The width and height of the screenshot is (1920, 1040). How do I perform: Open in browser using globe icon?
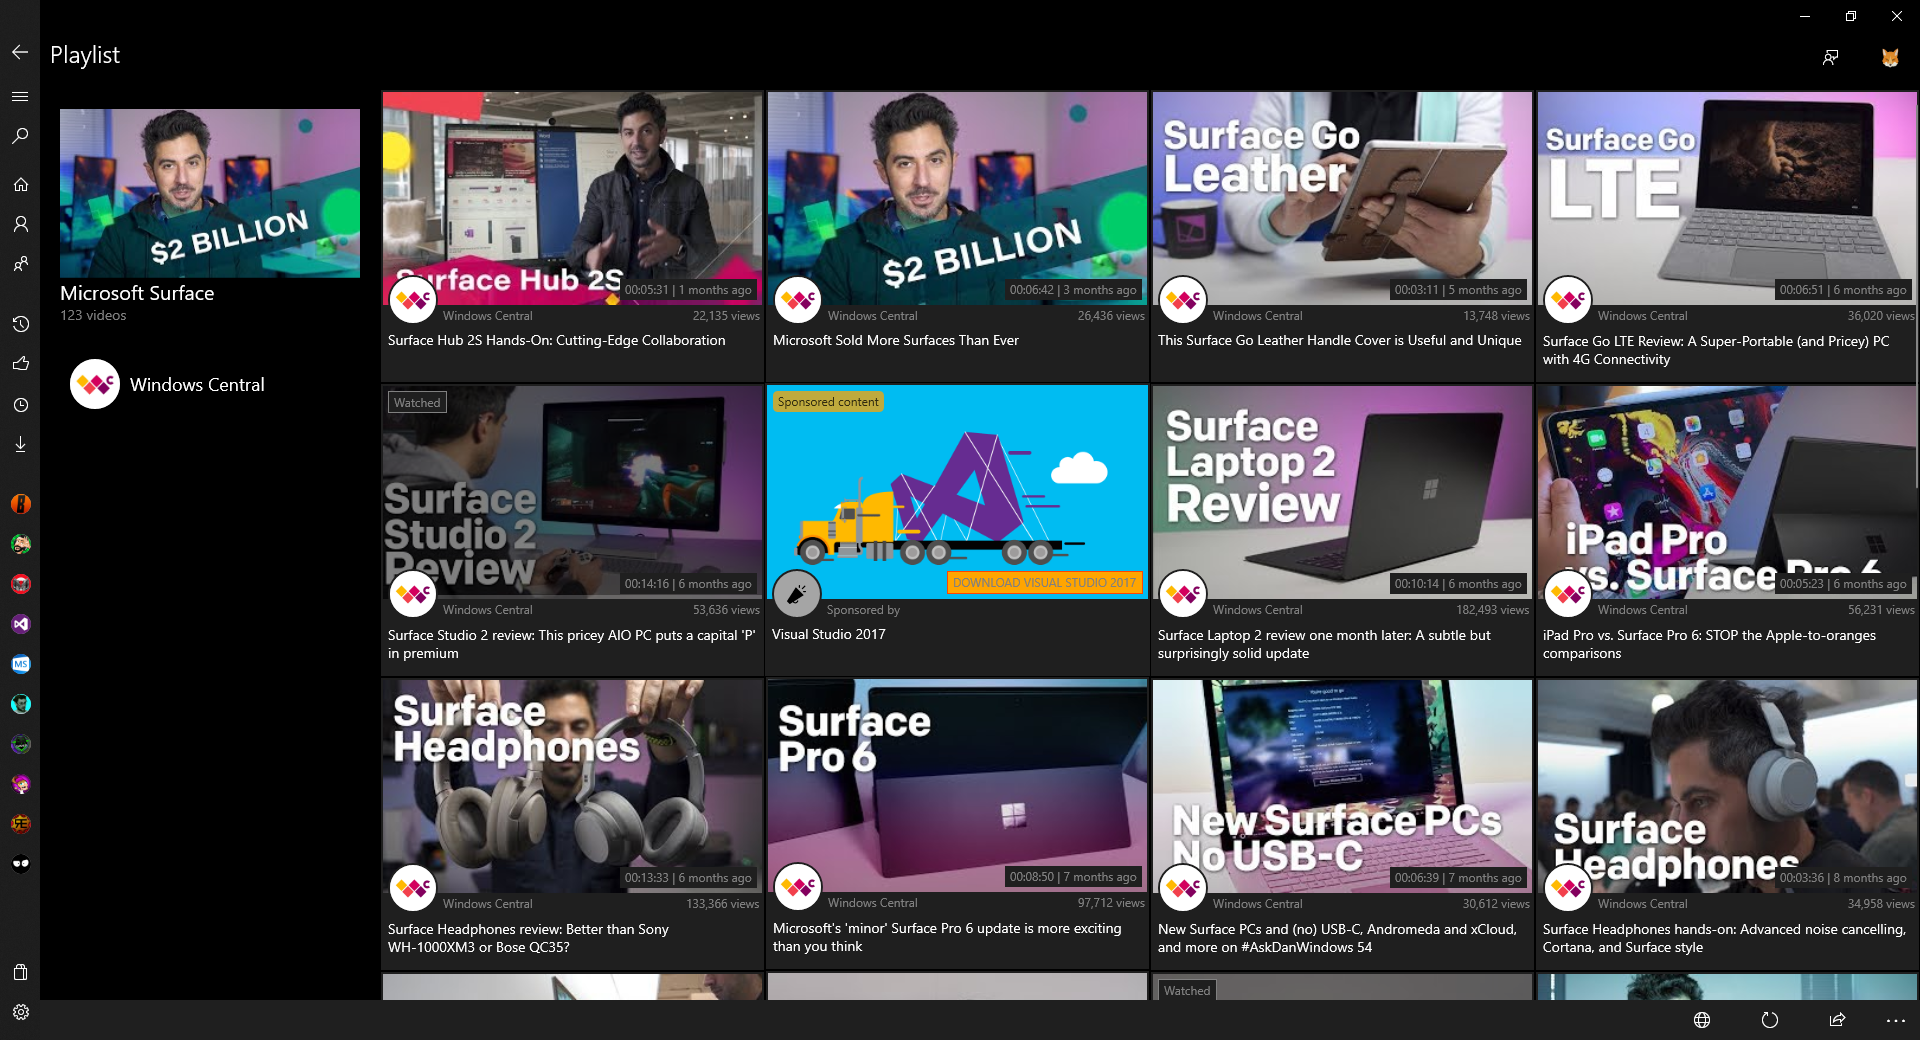pyautogui.click(x=1702, y=1020)
